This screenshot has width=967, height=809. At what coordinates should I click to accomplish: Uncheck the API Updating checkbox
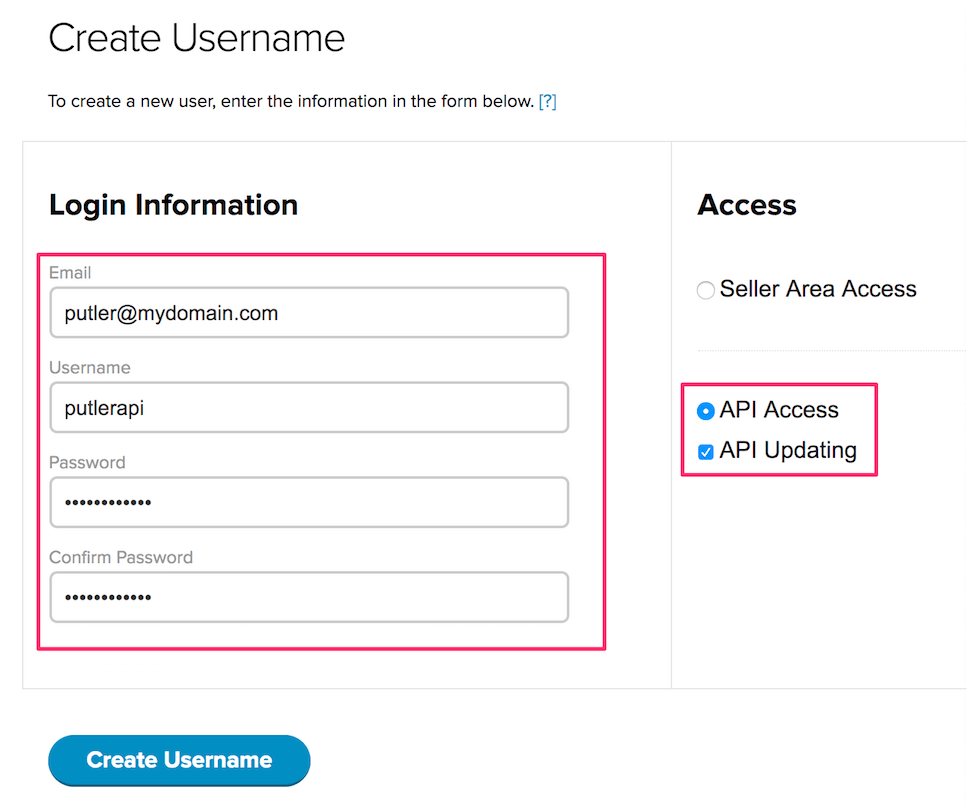click(x=706, y=452)
